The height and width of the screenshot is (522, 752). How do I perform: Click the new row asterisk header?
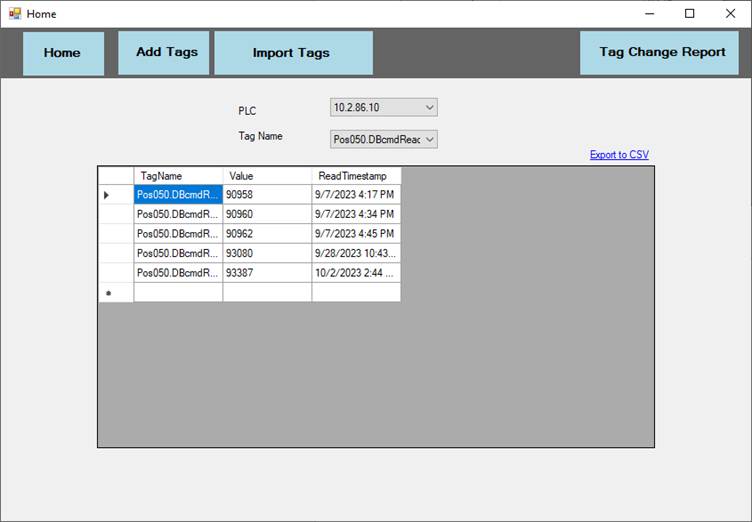pos(115,293)
